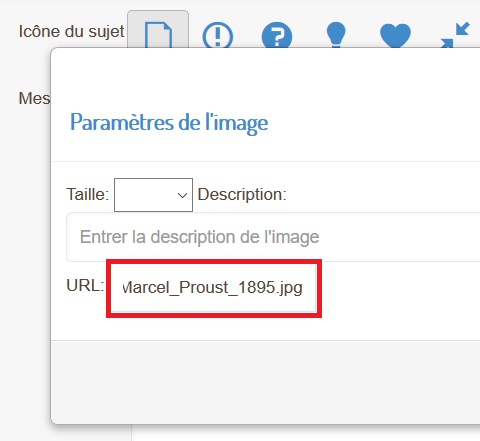Image resolution: width=480 pixels, height=441 pixels.
Task: Click the empty white header above the dialog title
Action: [x=265, y=78]
